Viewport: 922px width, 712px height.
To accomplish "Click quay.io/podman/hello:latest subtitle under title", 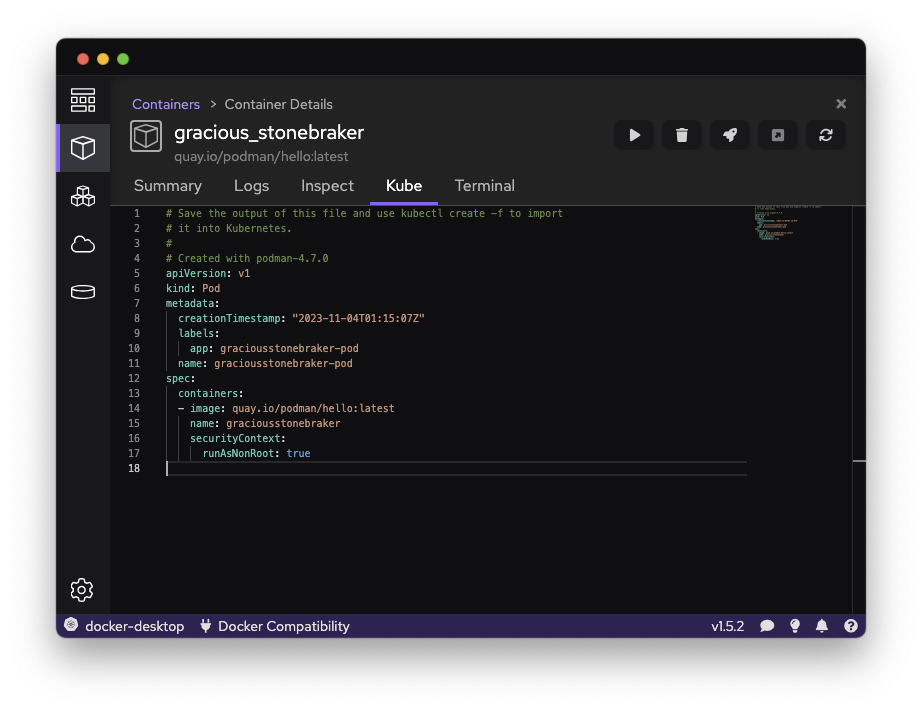I will tap(261, 156).
